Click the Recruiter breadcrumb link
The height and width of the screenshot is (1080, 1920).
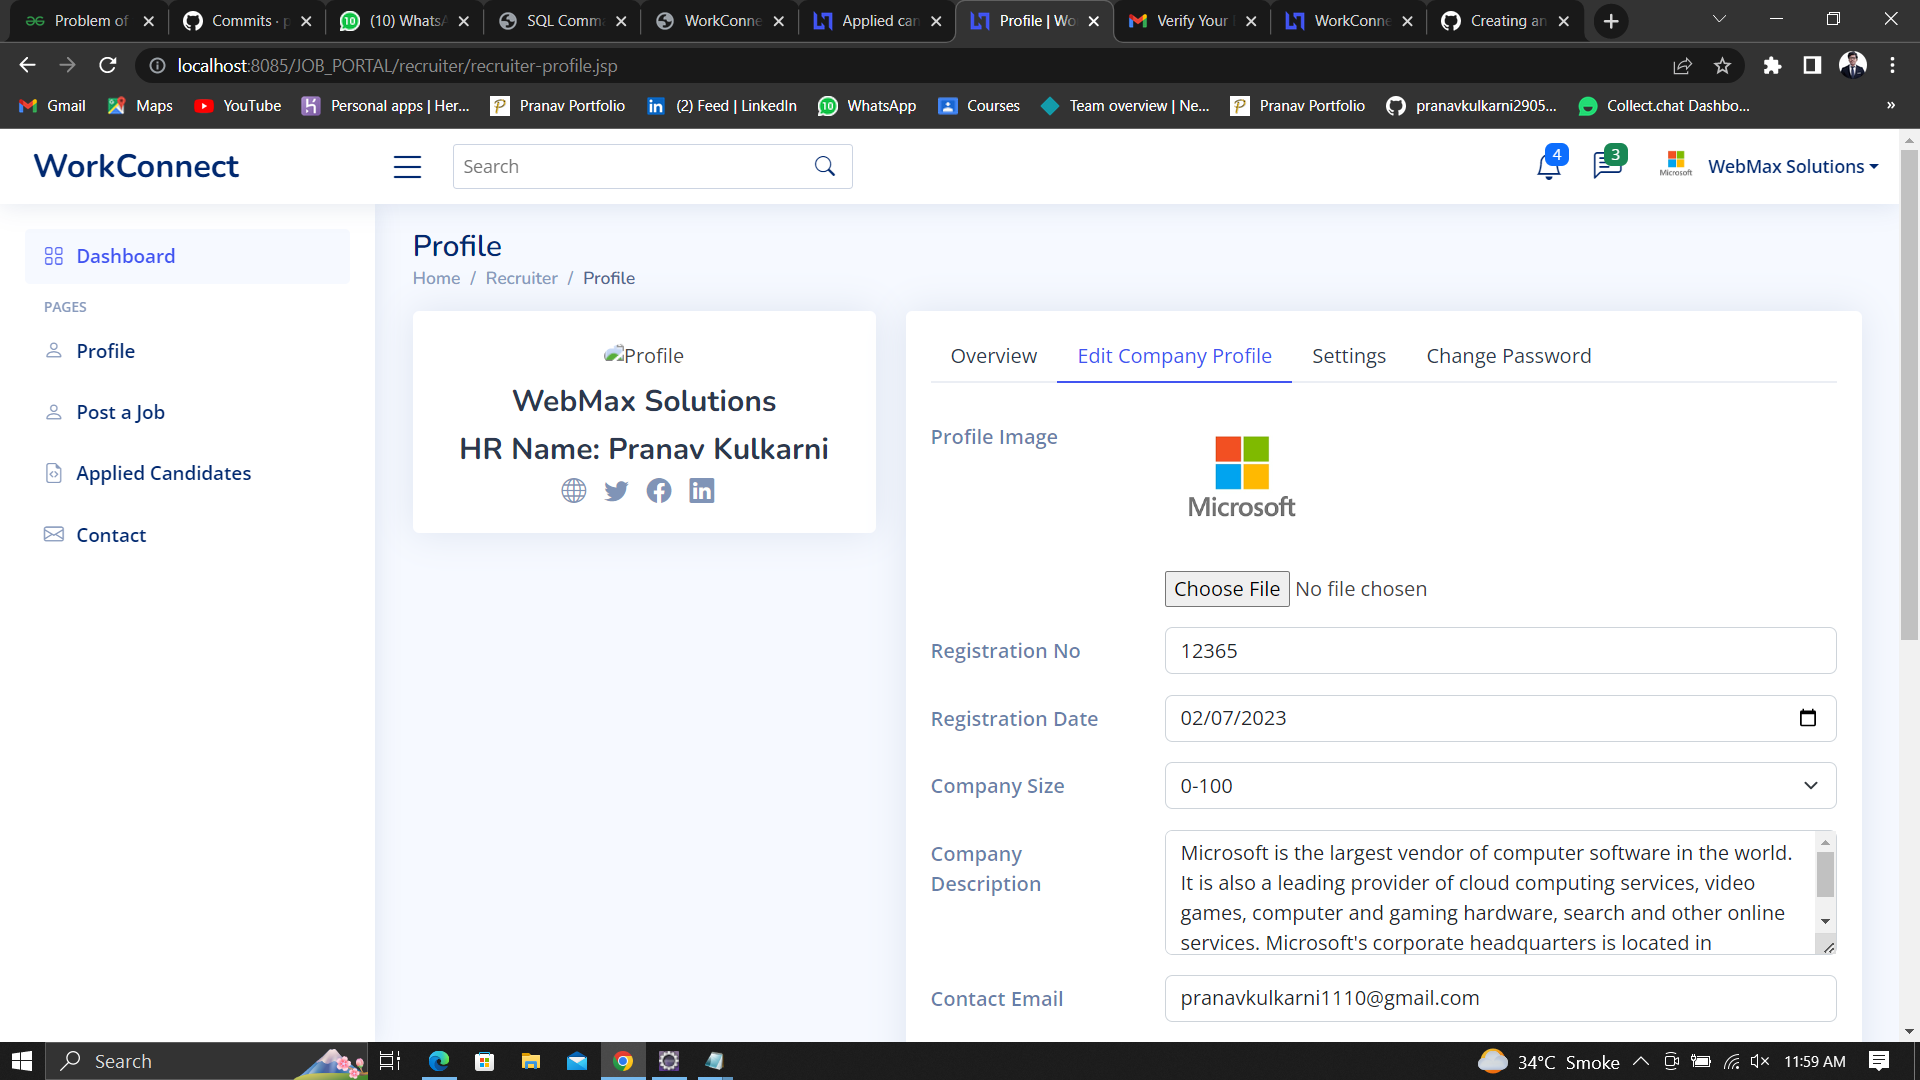click(x=521, y=278)
